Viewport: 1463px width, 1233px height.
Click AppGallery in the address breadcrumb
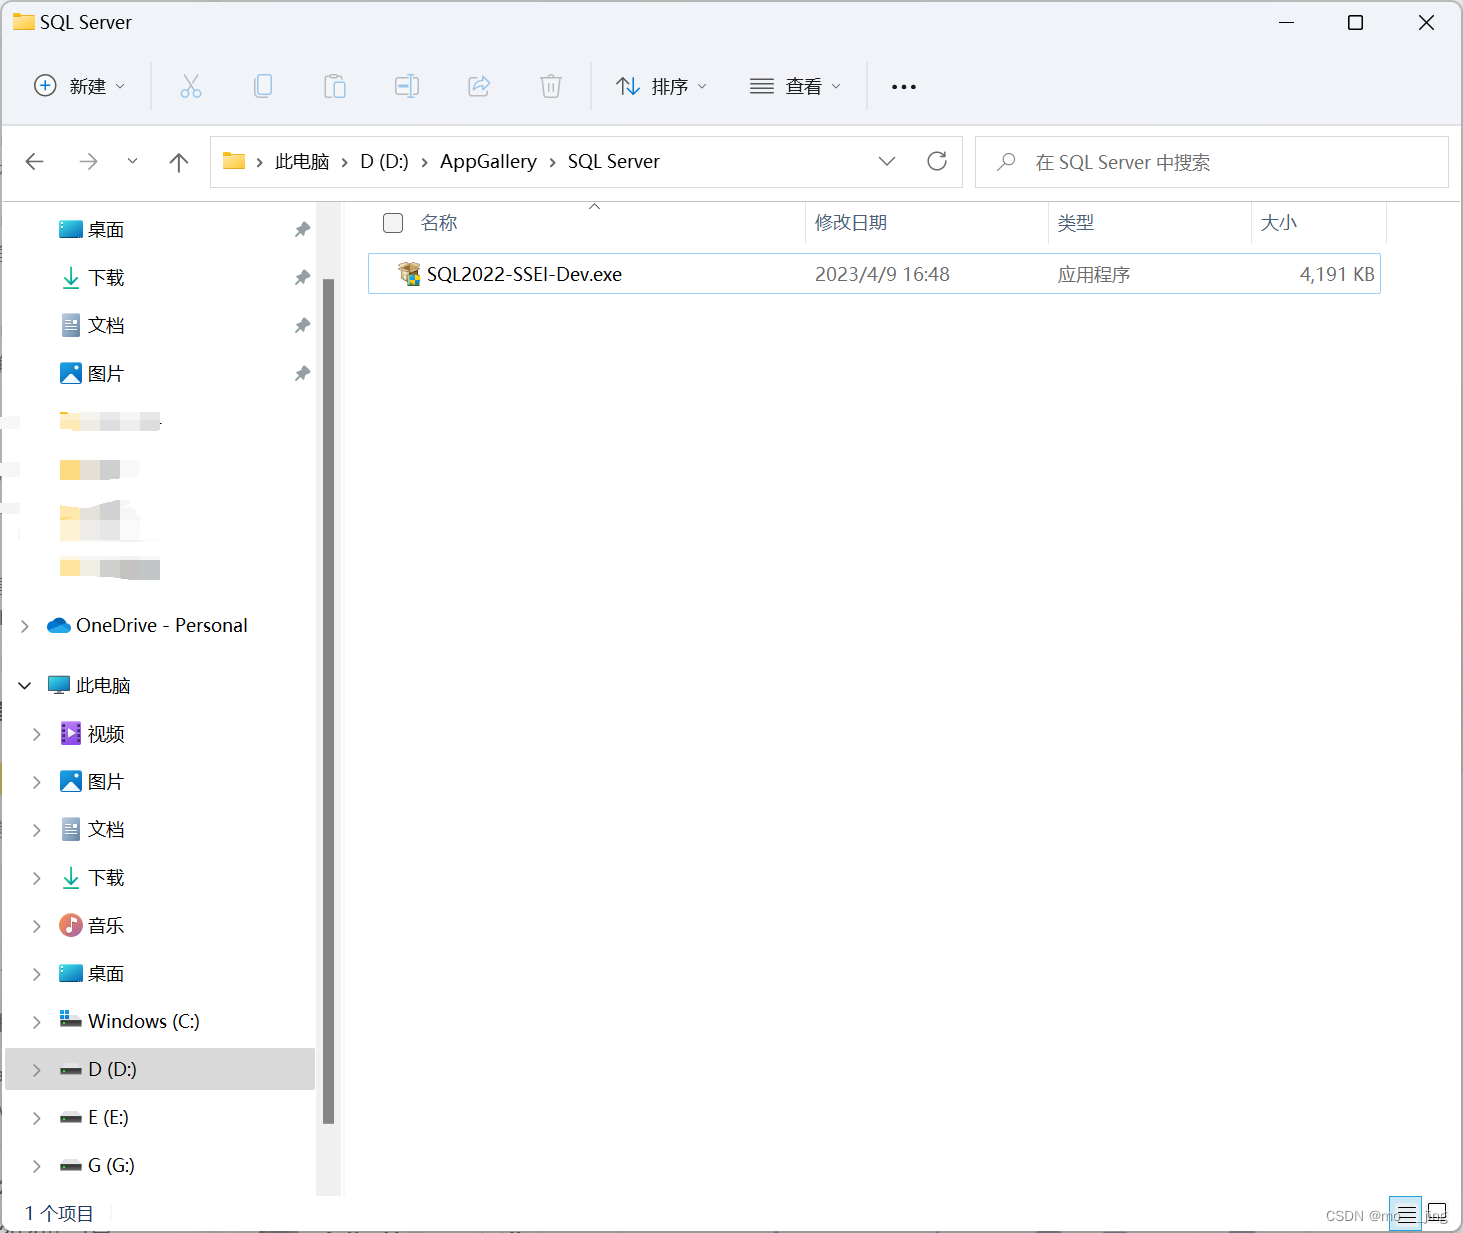pos(488,161)
